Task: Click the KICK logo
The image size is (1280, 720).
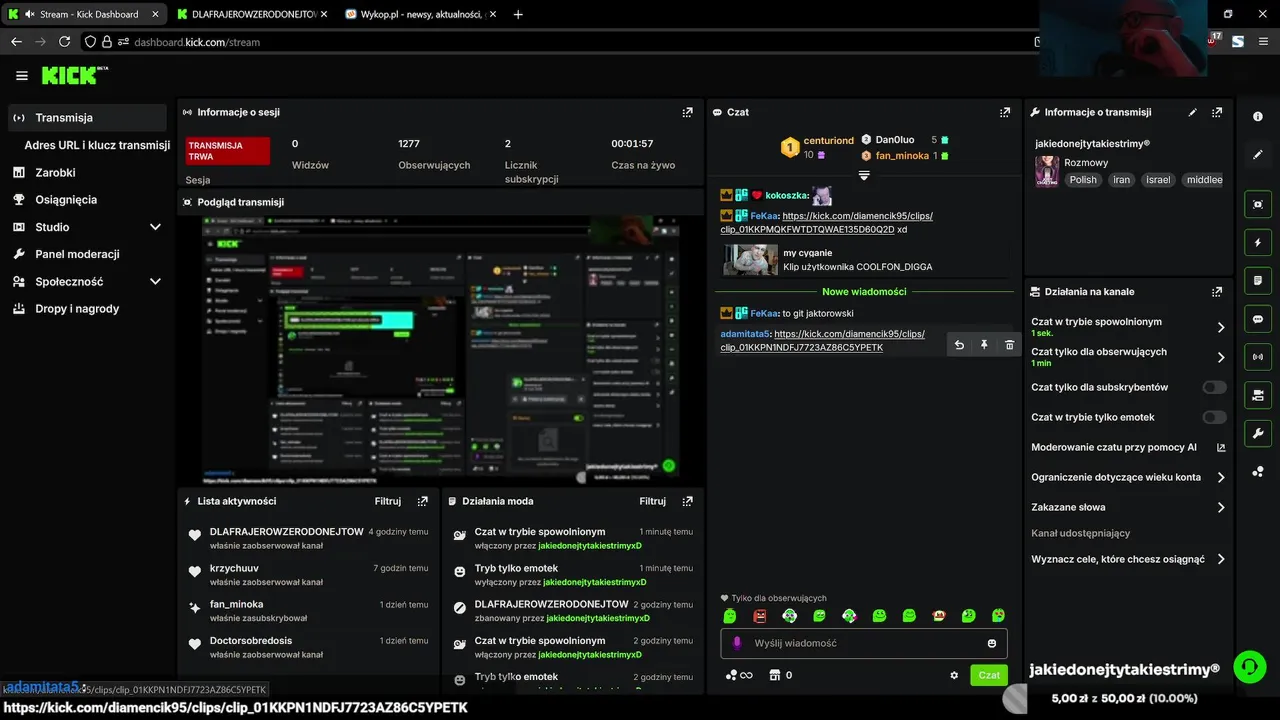Action: [72, 75]
